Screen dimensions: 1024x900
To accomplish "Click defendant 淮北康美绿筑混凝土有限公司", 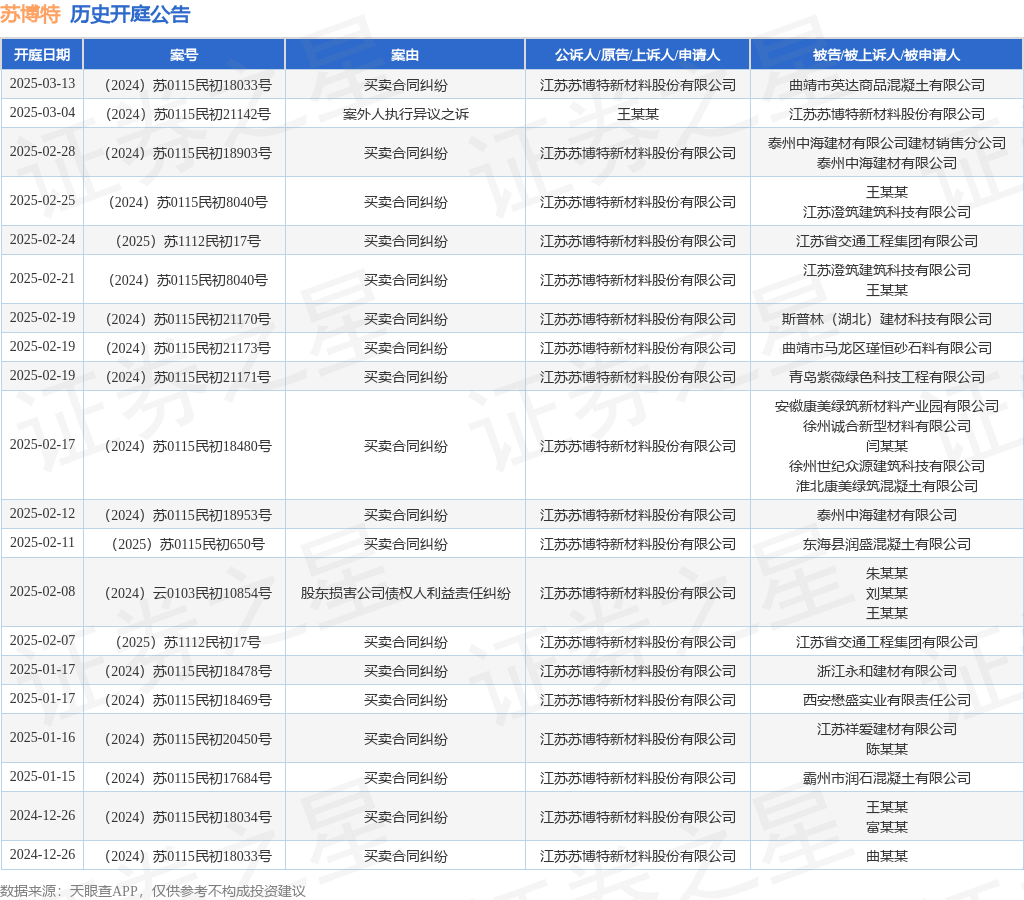I will [887, 486].
